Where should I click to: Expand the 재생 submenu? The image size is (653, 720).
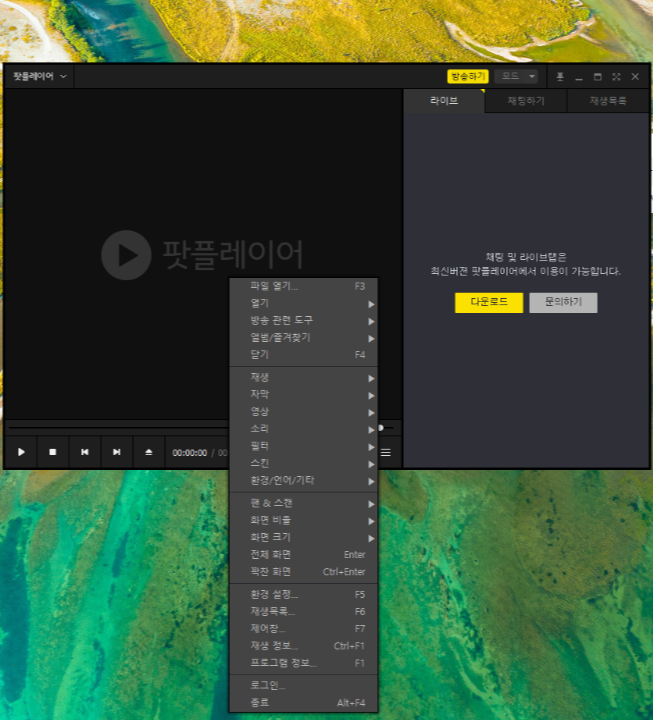[x=304, y=377]
